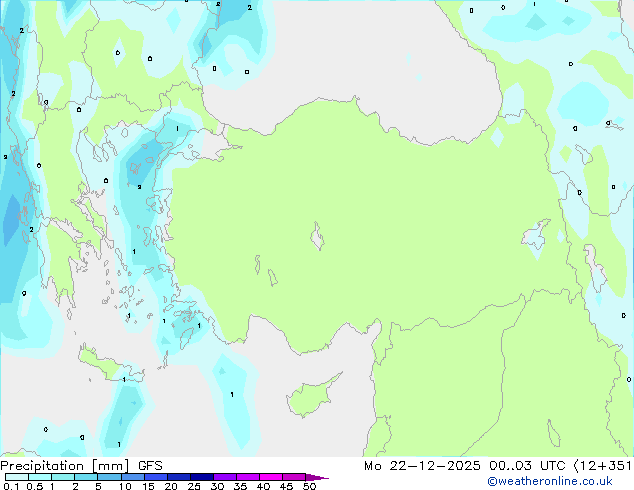Click the 2 mm legend color swatch
This screenshot has width=634, height=490.
[x=86, y=477]
